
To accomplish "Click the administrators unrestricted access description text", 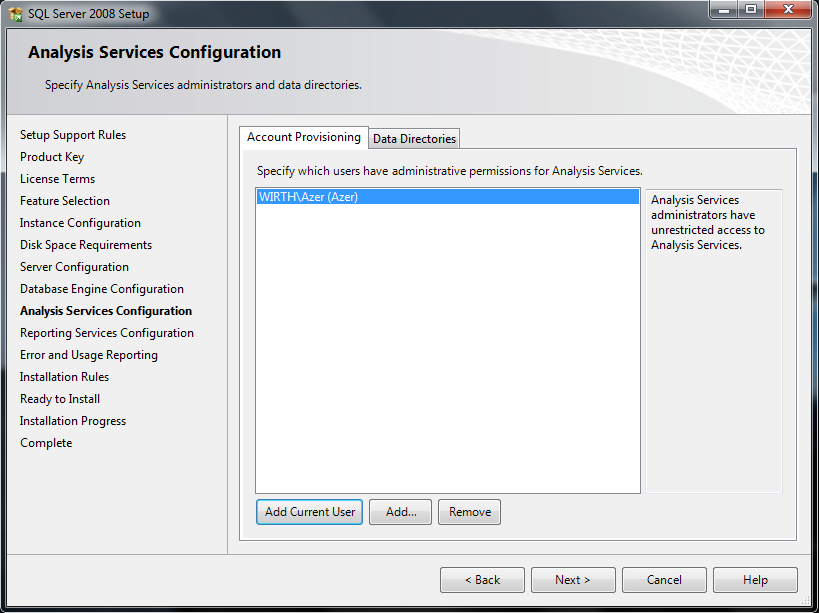I will click(x=708, y=222).
